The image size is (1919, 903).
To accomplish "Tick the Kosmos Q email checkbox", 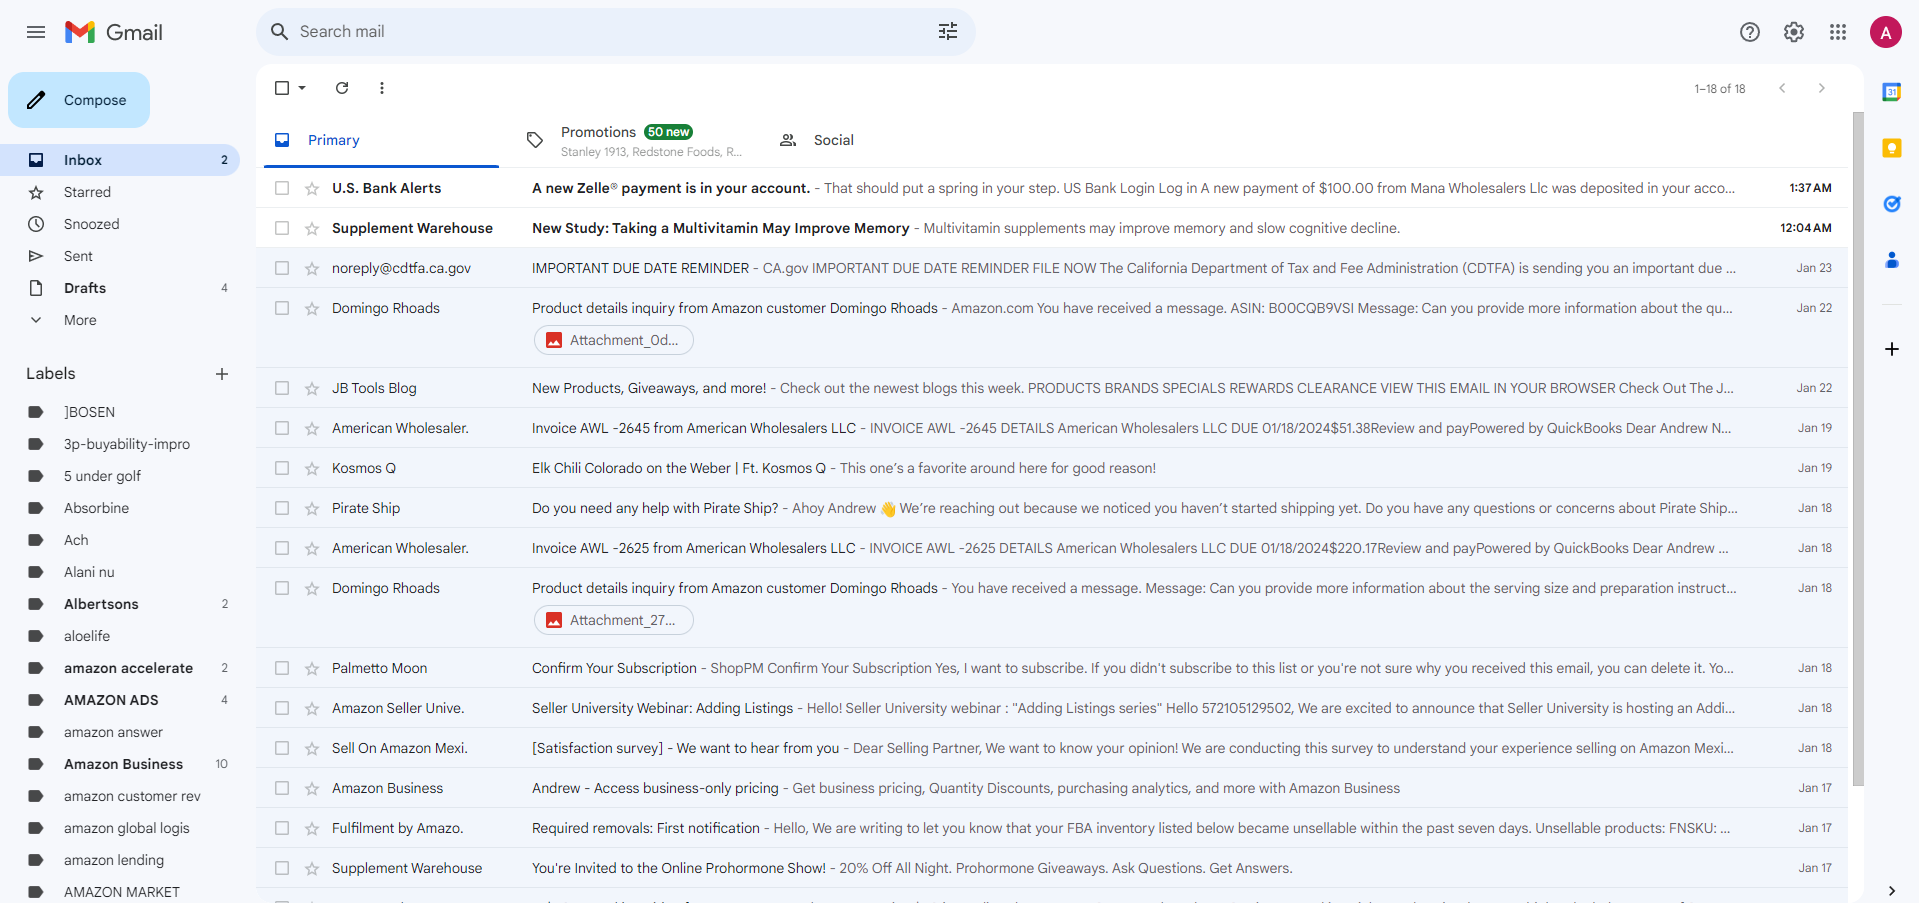I will (282, 468).
